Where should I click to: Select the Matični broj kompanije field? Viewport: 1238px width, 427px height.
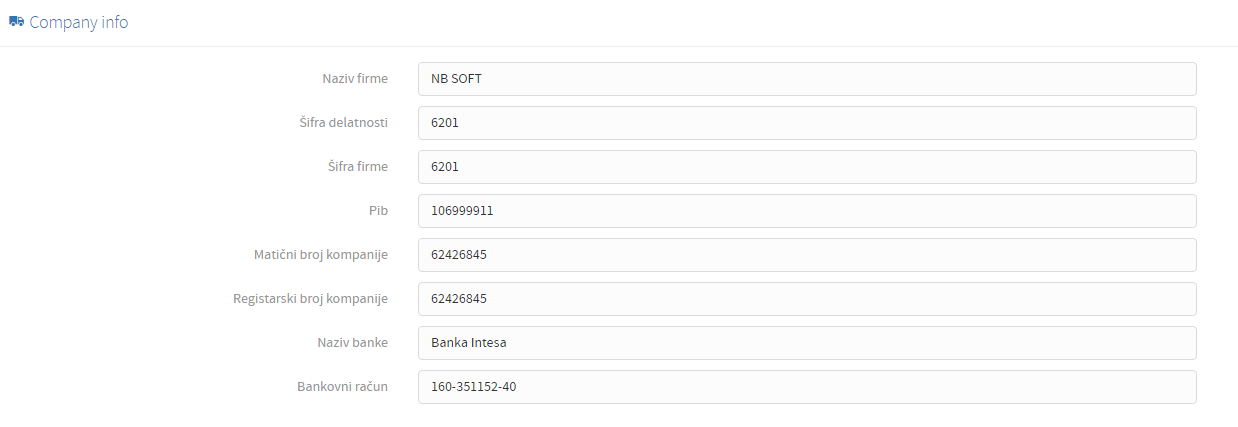tap(807, 255)
